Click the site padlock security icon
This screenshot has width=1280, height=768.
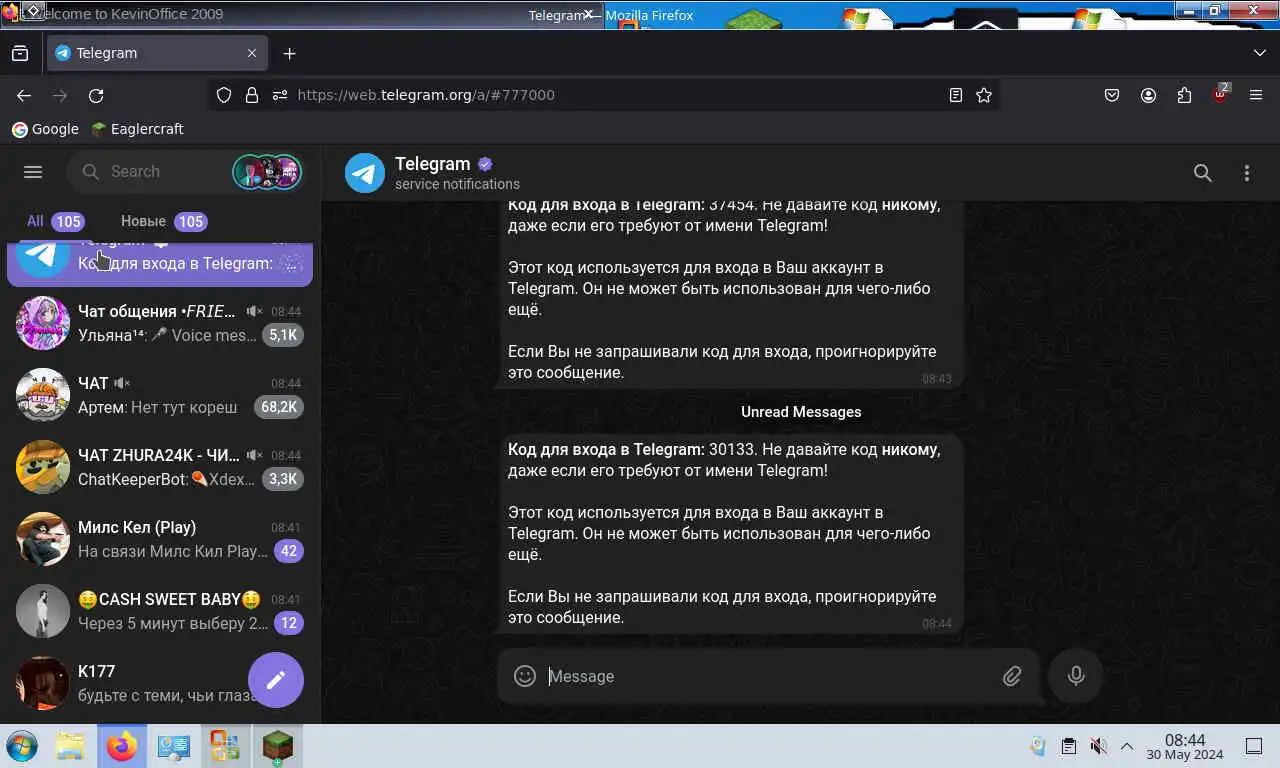click(252, 95)
